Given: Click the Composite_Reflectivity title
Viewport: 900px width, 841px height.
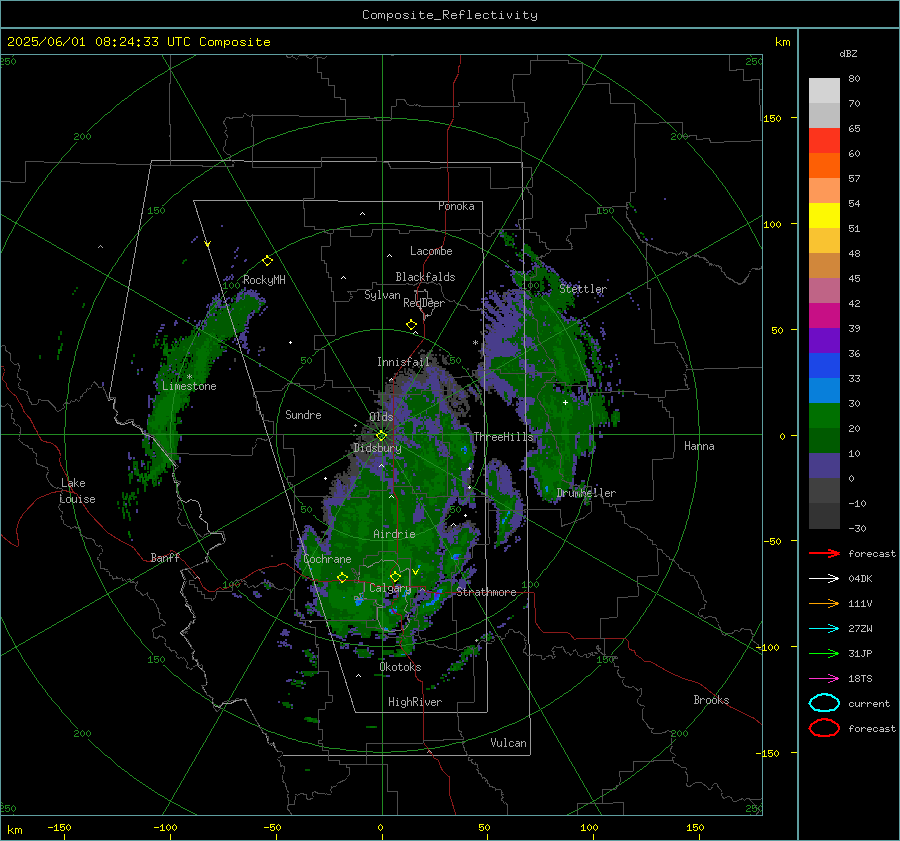Looking at the screenshot, I should [449, 15].
